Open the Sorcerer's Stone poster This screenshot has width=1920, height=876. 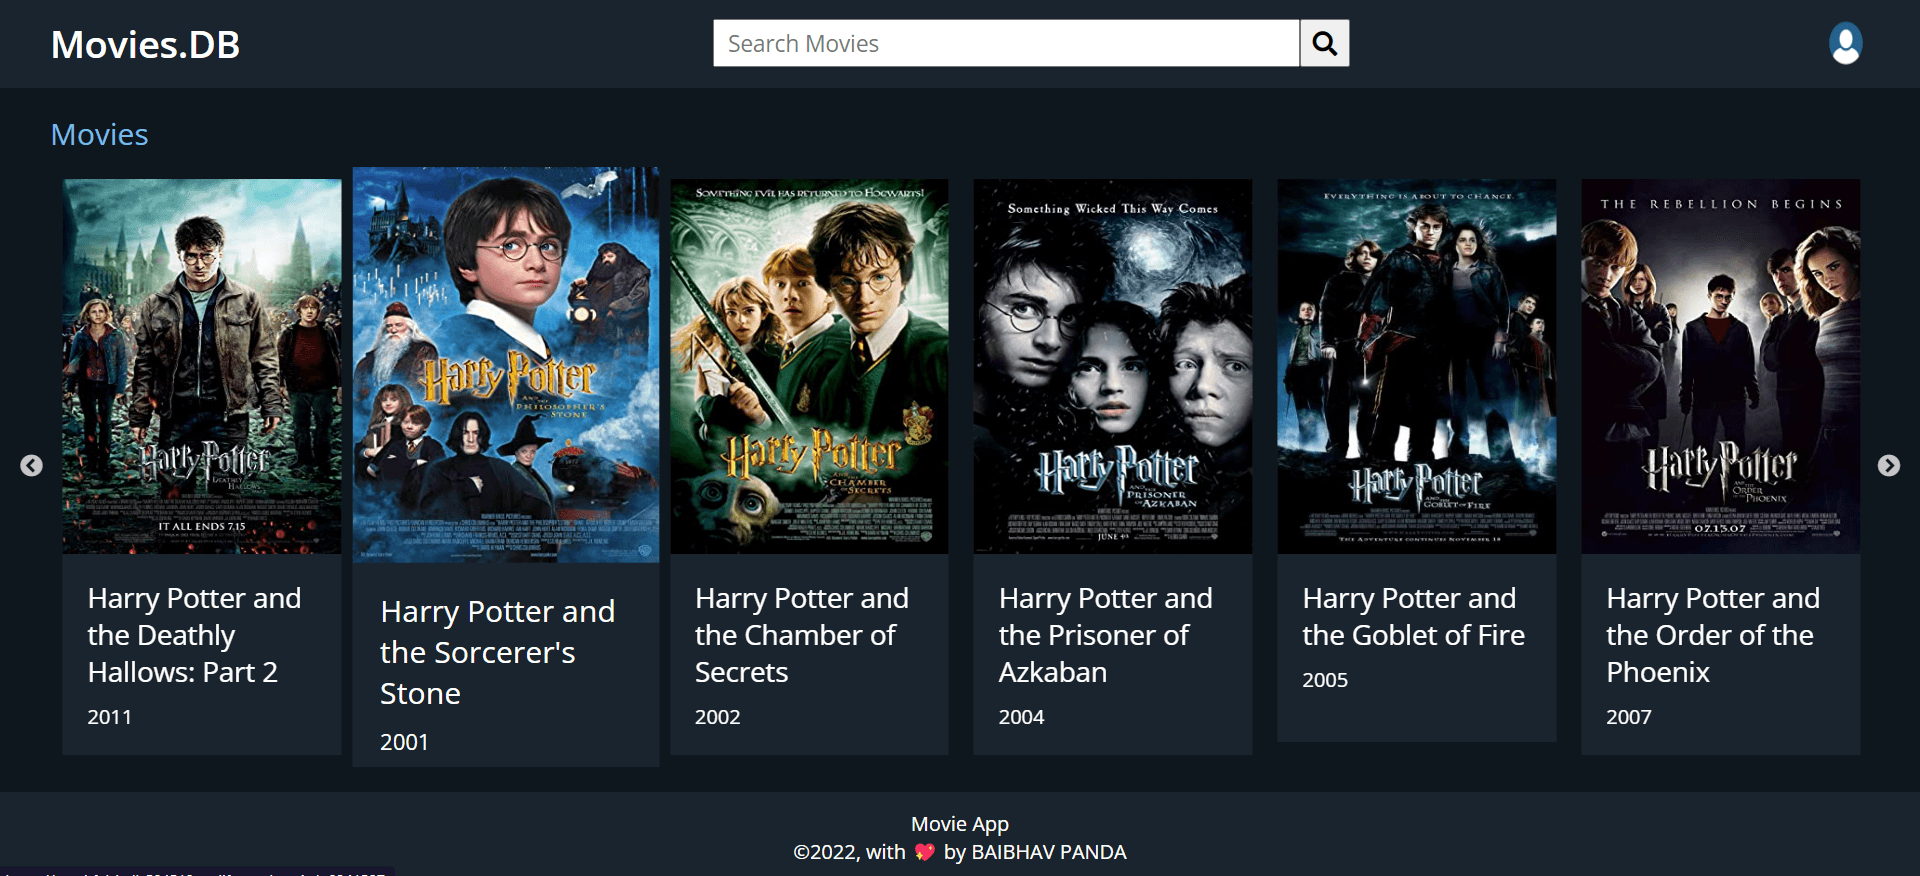click(x=506, y=365)
